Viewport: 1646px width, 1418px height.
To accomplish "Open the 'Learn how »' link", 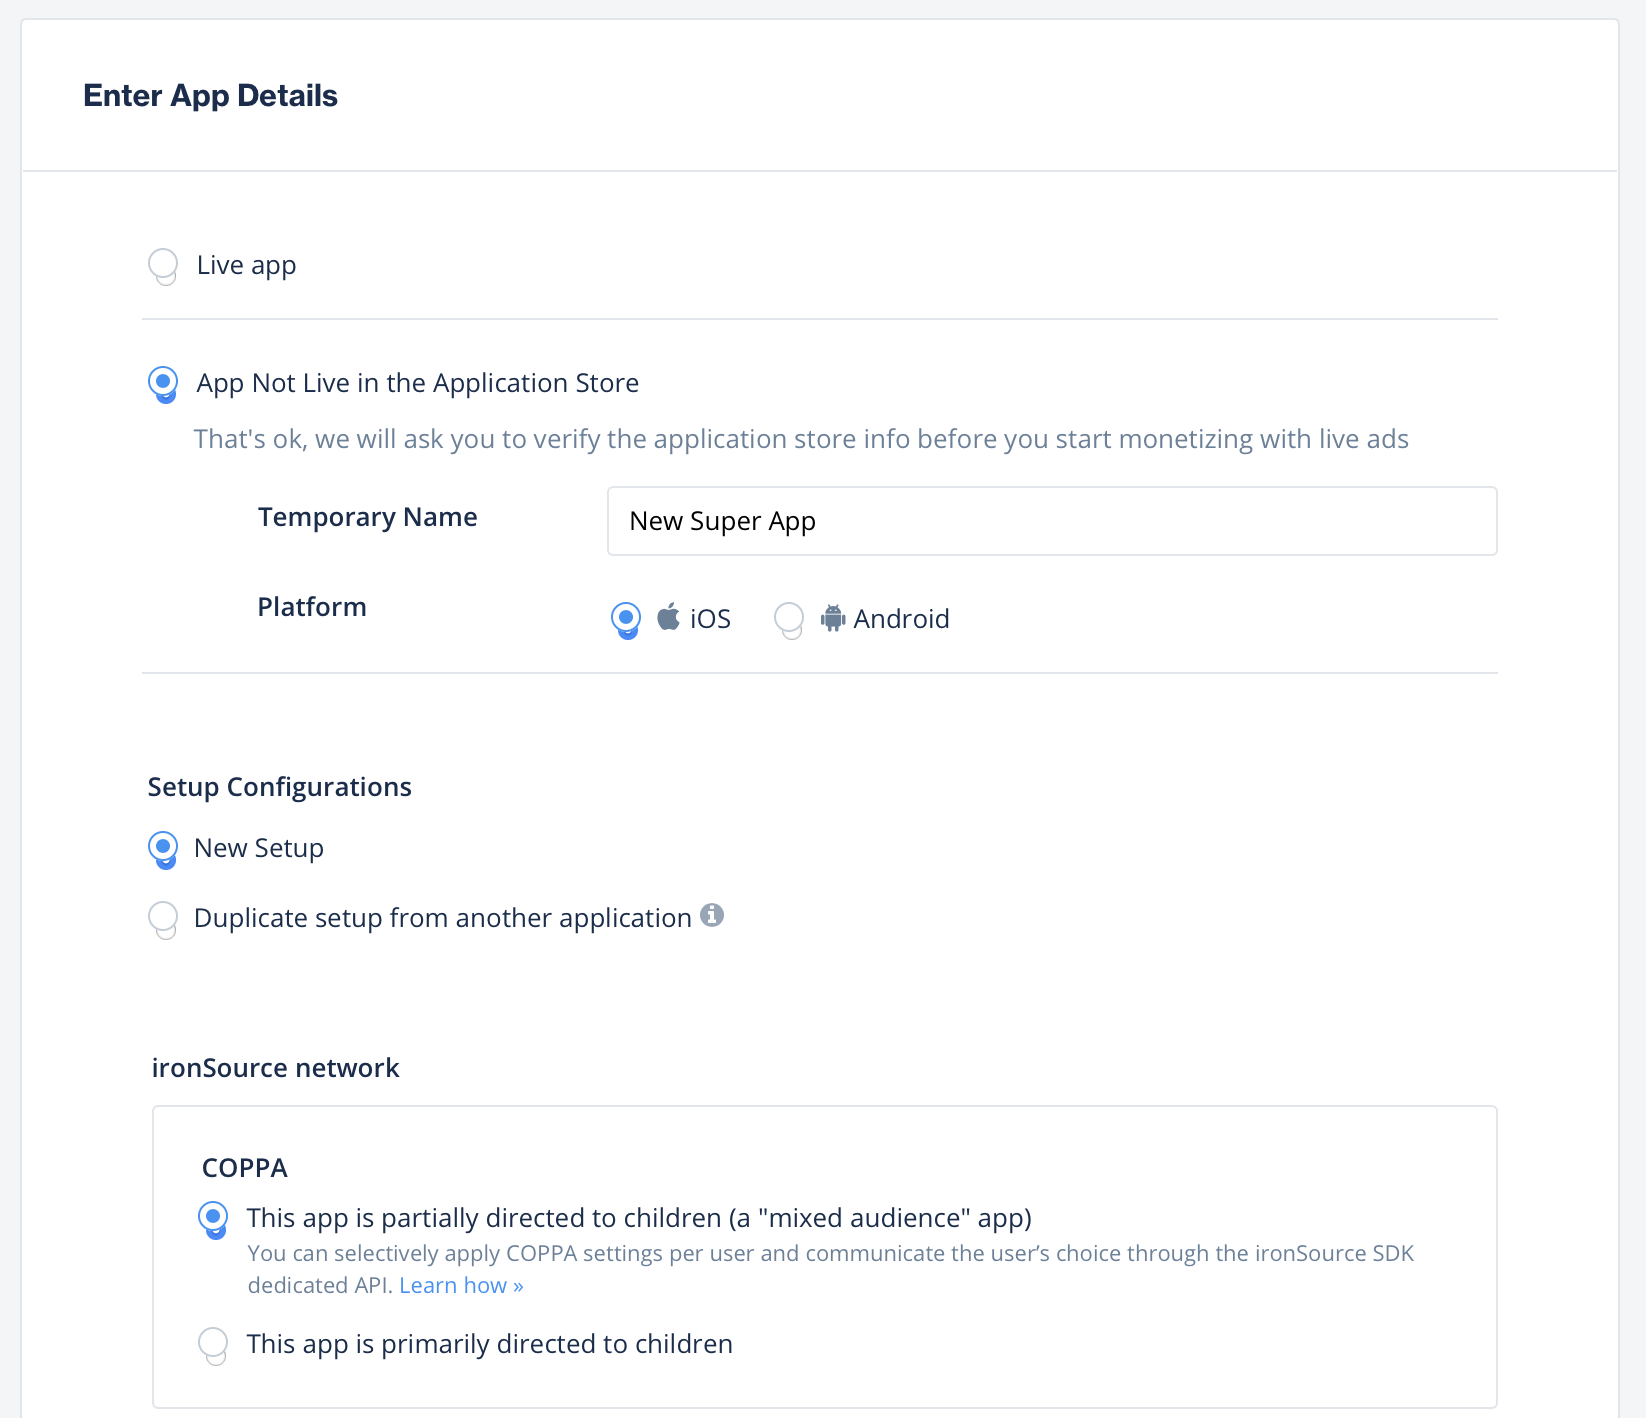I will 461,1285.
